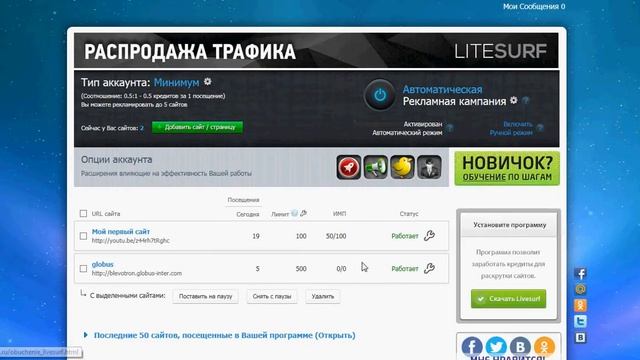Screen dimensions: 640x360
Task: Click the LITESURF logo
Action: [x=500, y=51]
